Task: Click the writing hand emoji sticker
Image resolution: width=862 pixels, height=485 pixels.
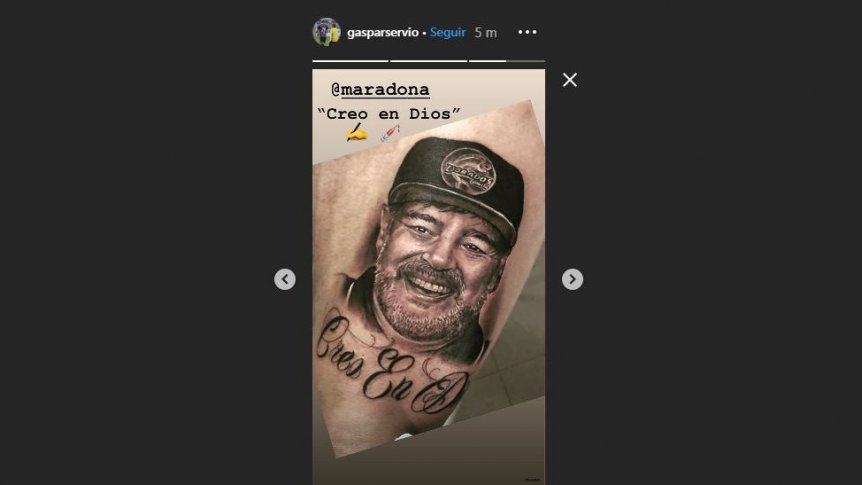Action: click(x=357, y=133)
